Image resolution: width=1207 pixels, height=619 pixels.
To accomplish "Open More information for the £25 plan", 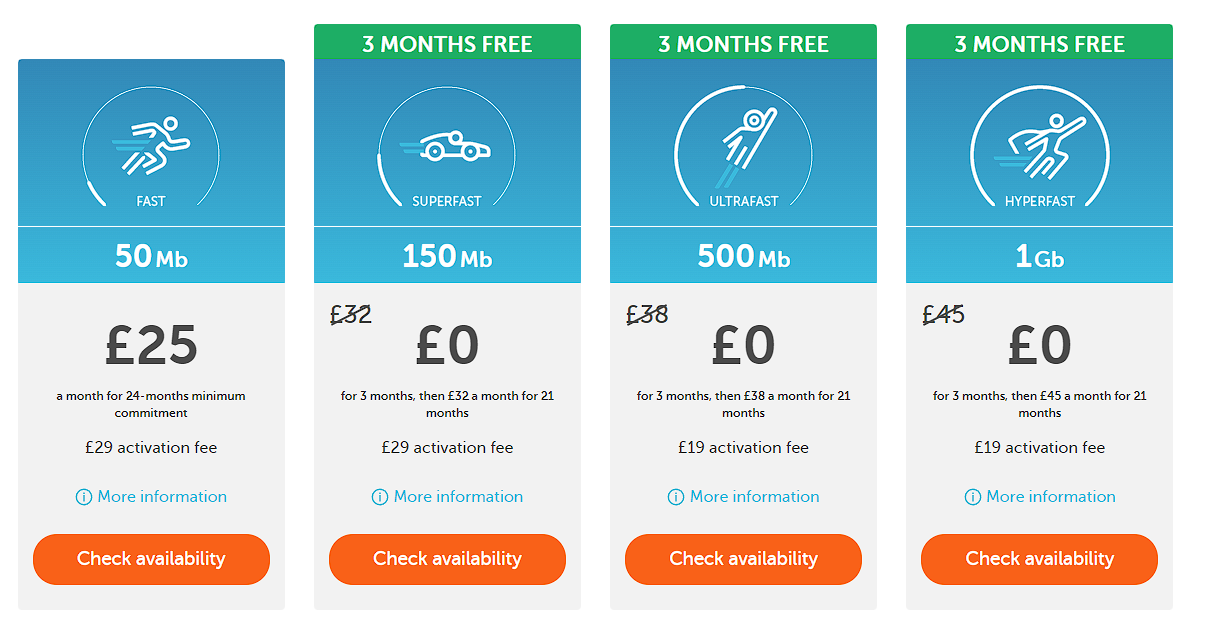I will tap(162, 497).
